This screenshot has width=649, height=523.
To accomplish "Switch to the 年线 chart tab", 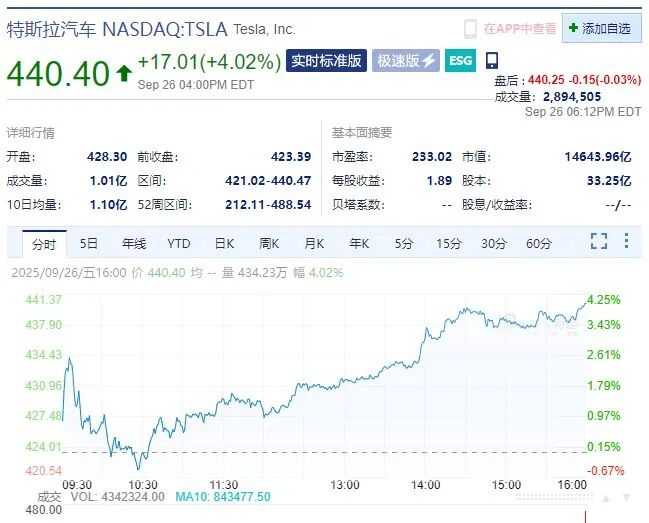I will click(134, 243).
